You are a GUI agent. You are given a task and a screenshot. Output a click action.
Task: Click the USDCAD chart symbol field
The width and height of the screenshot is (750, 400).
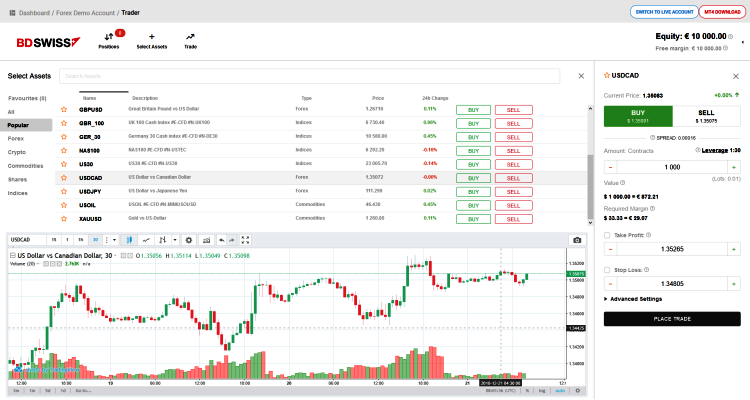(27, 240)
